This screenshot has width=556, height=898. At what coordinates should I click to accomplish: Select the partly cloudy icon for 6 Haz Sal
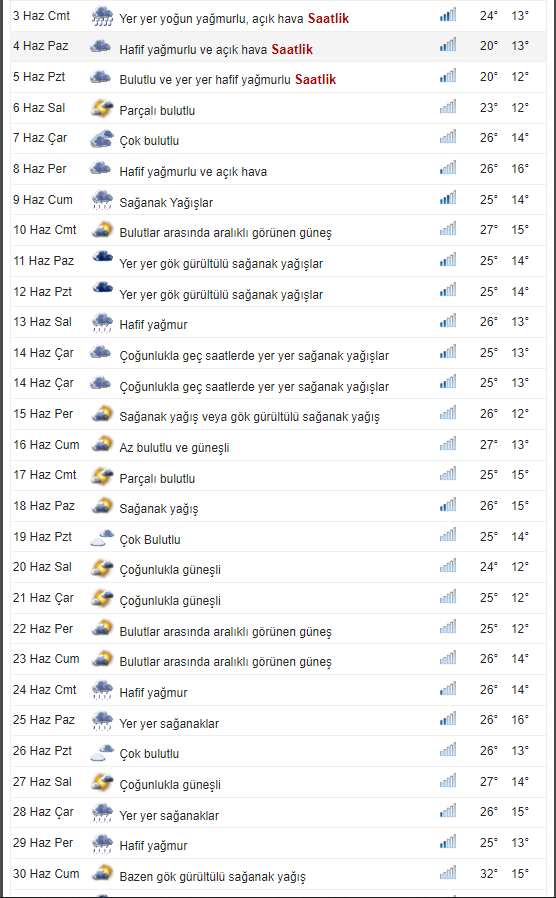point(102,108)
